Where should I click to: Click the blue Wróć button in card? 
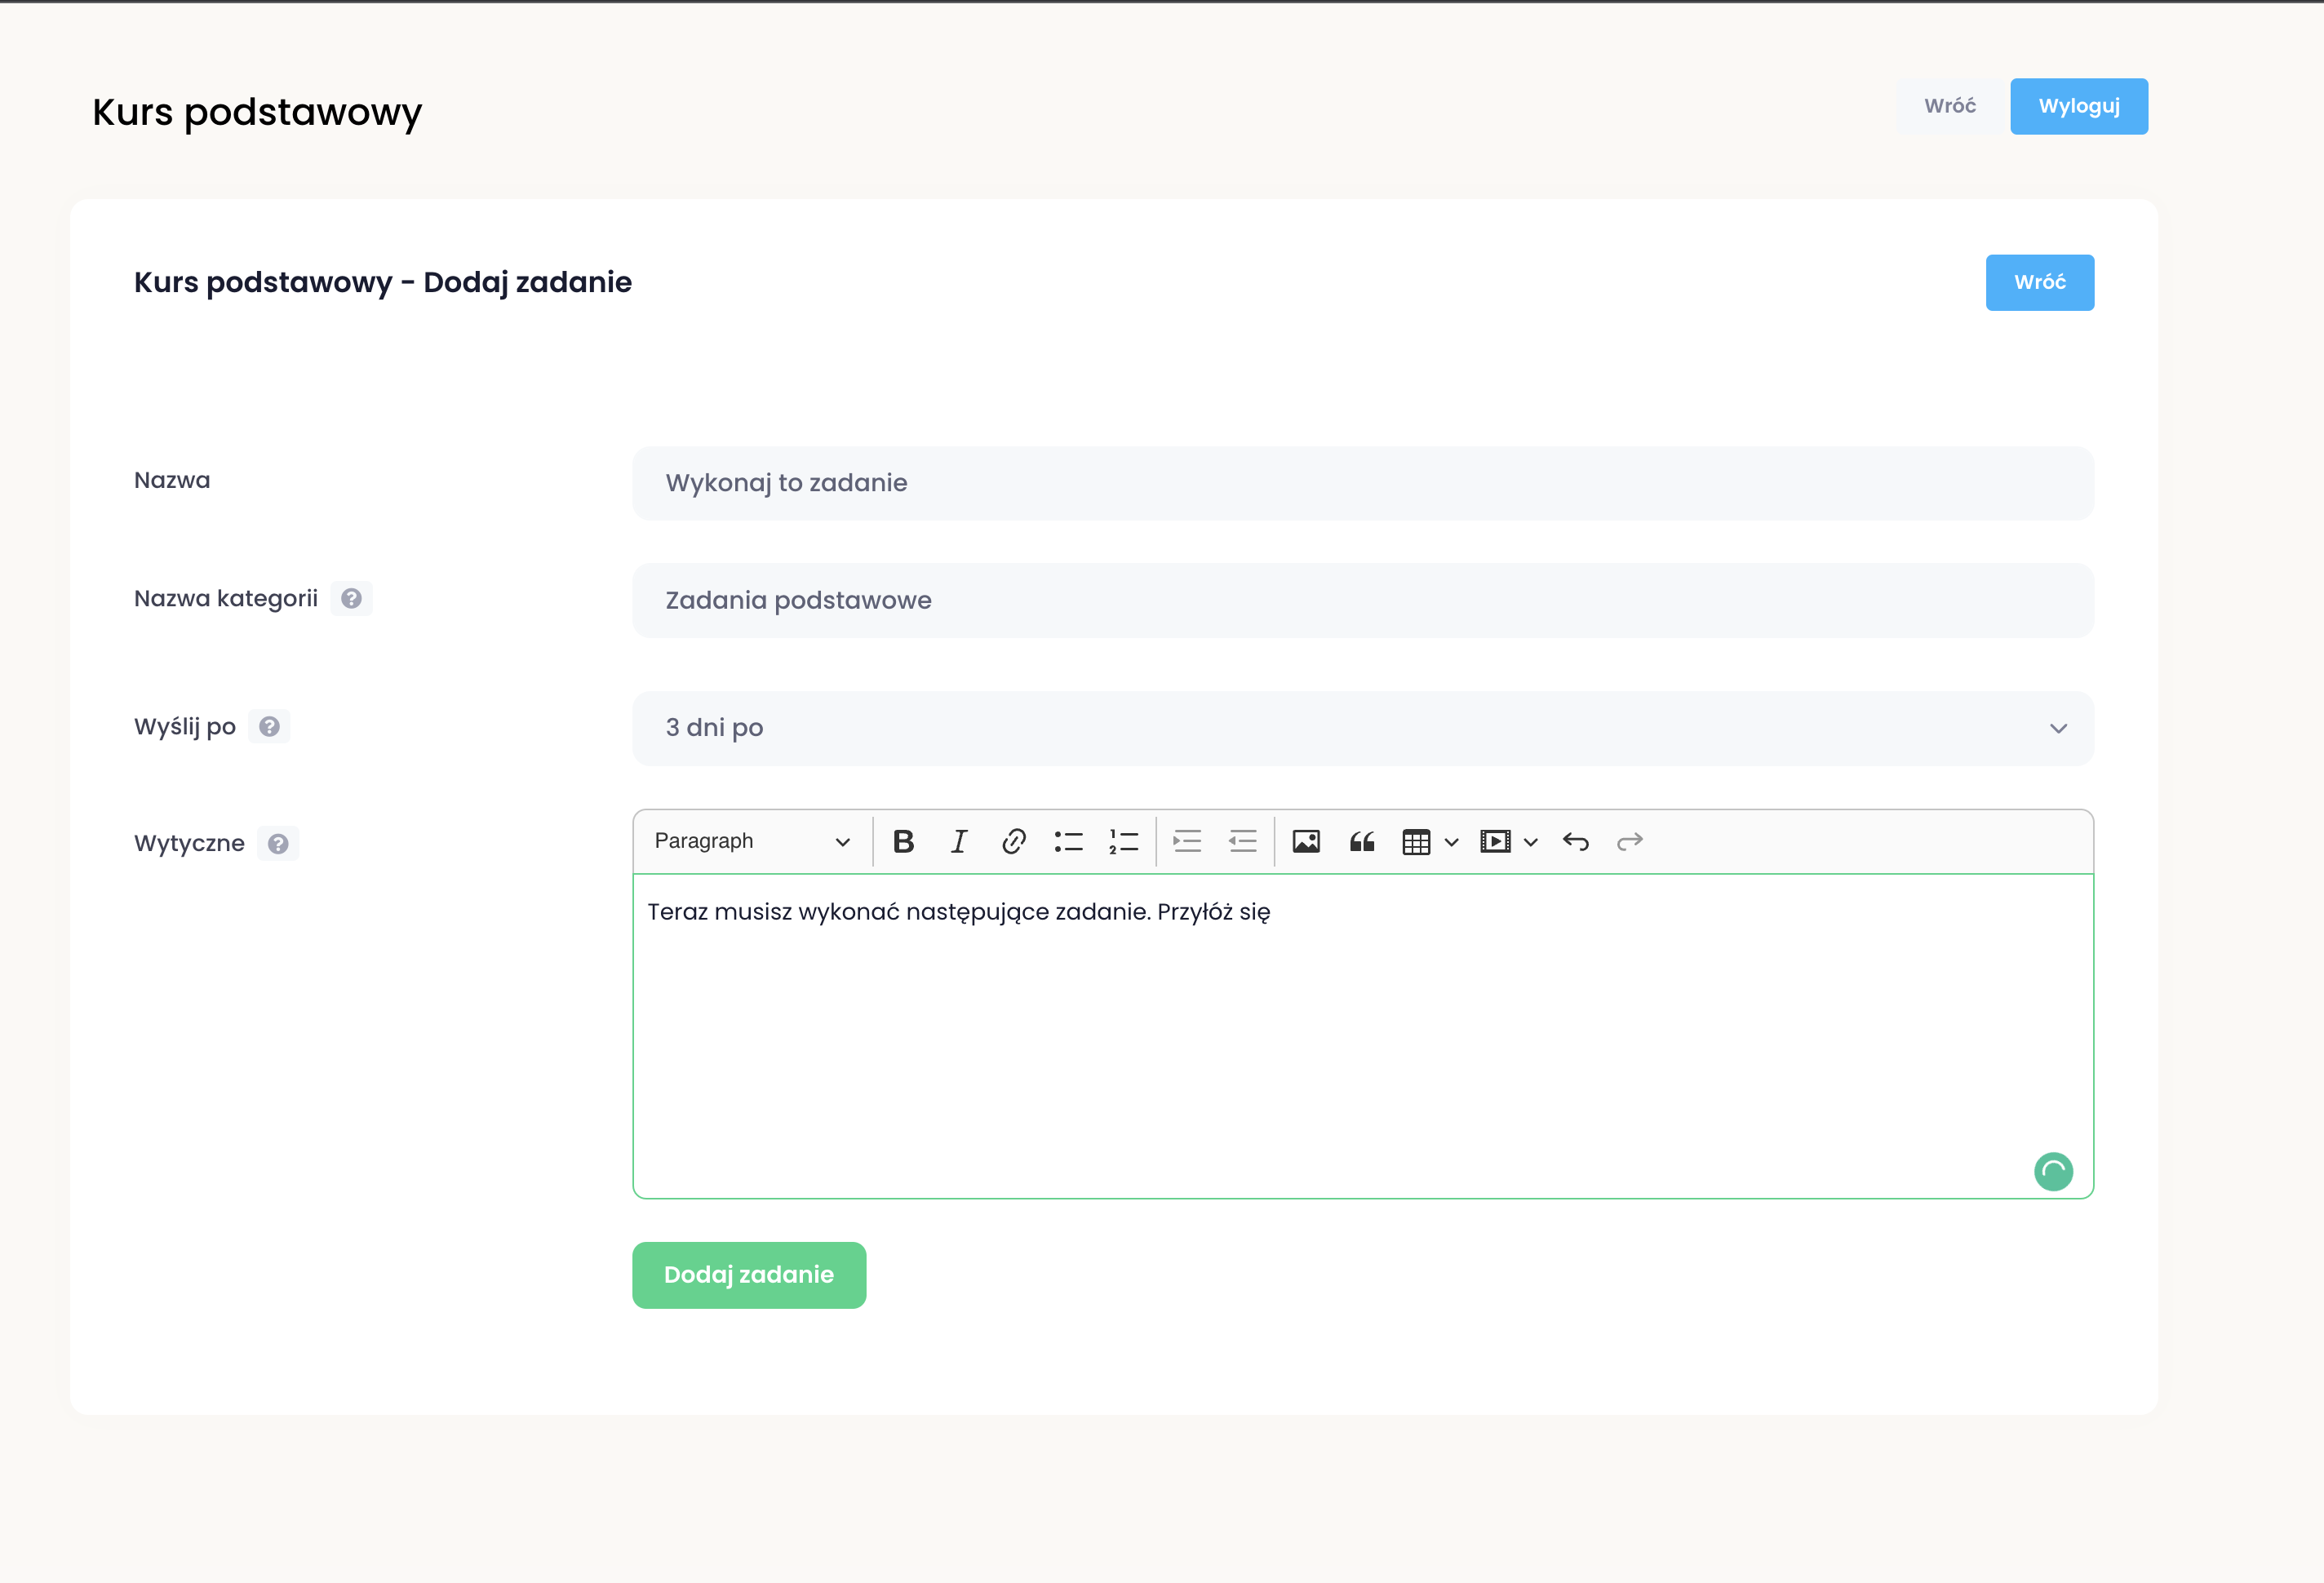2039,283
